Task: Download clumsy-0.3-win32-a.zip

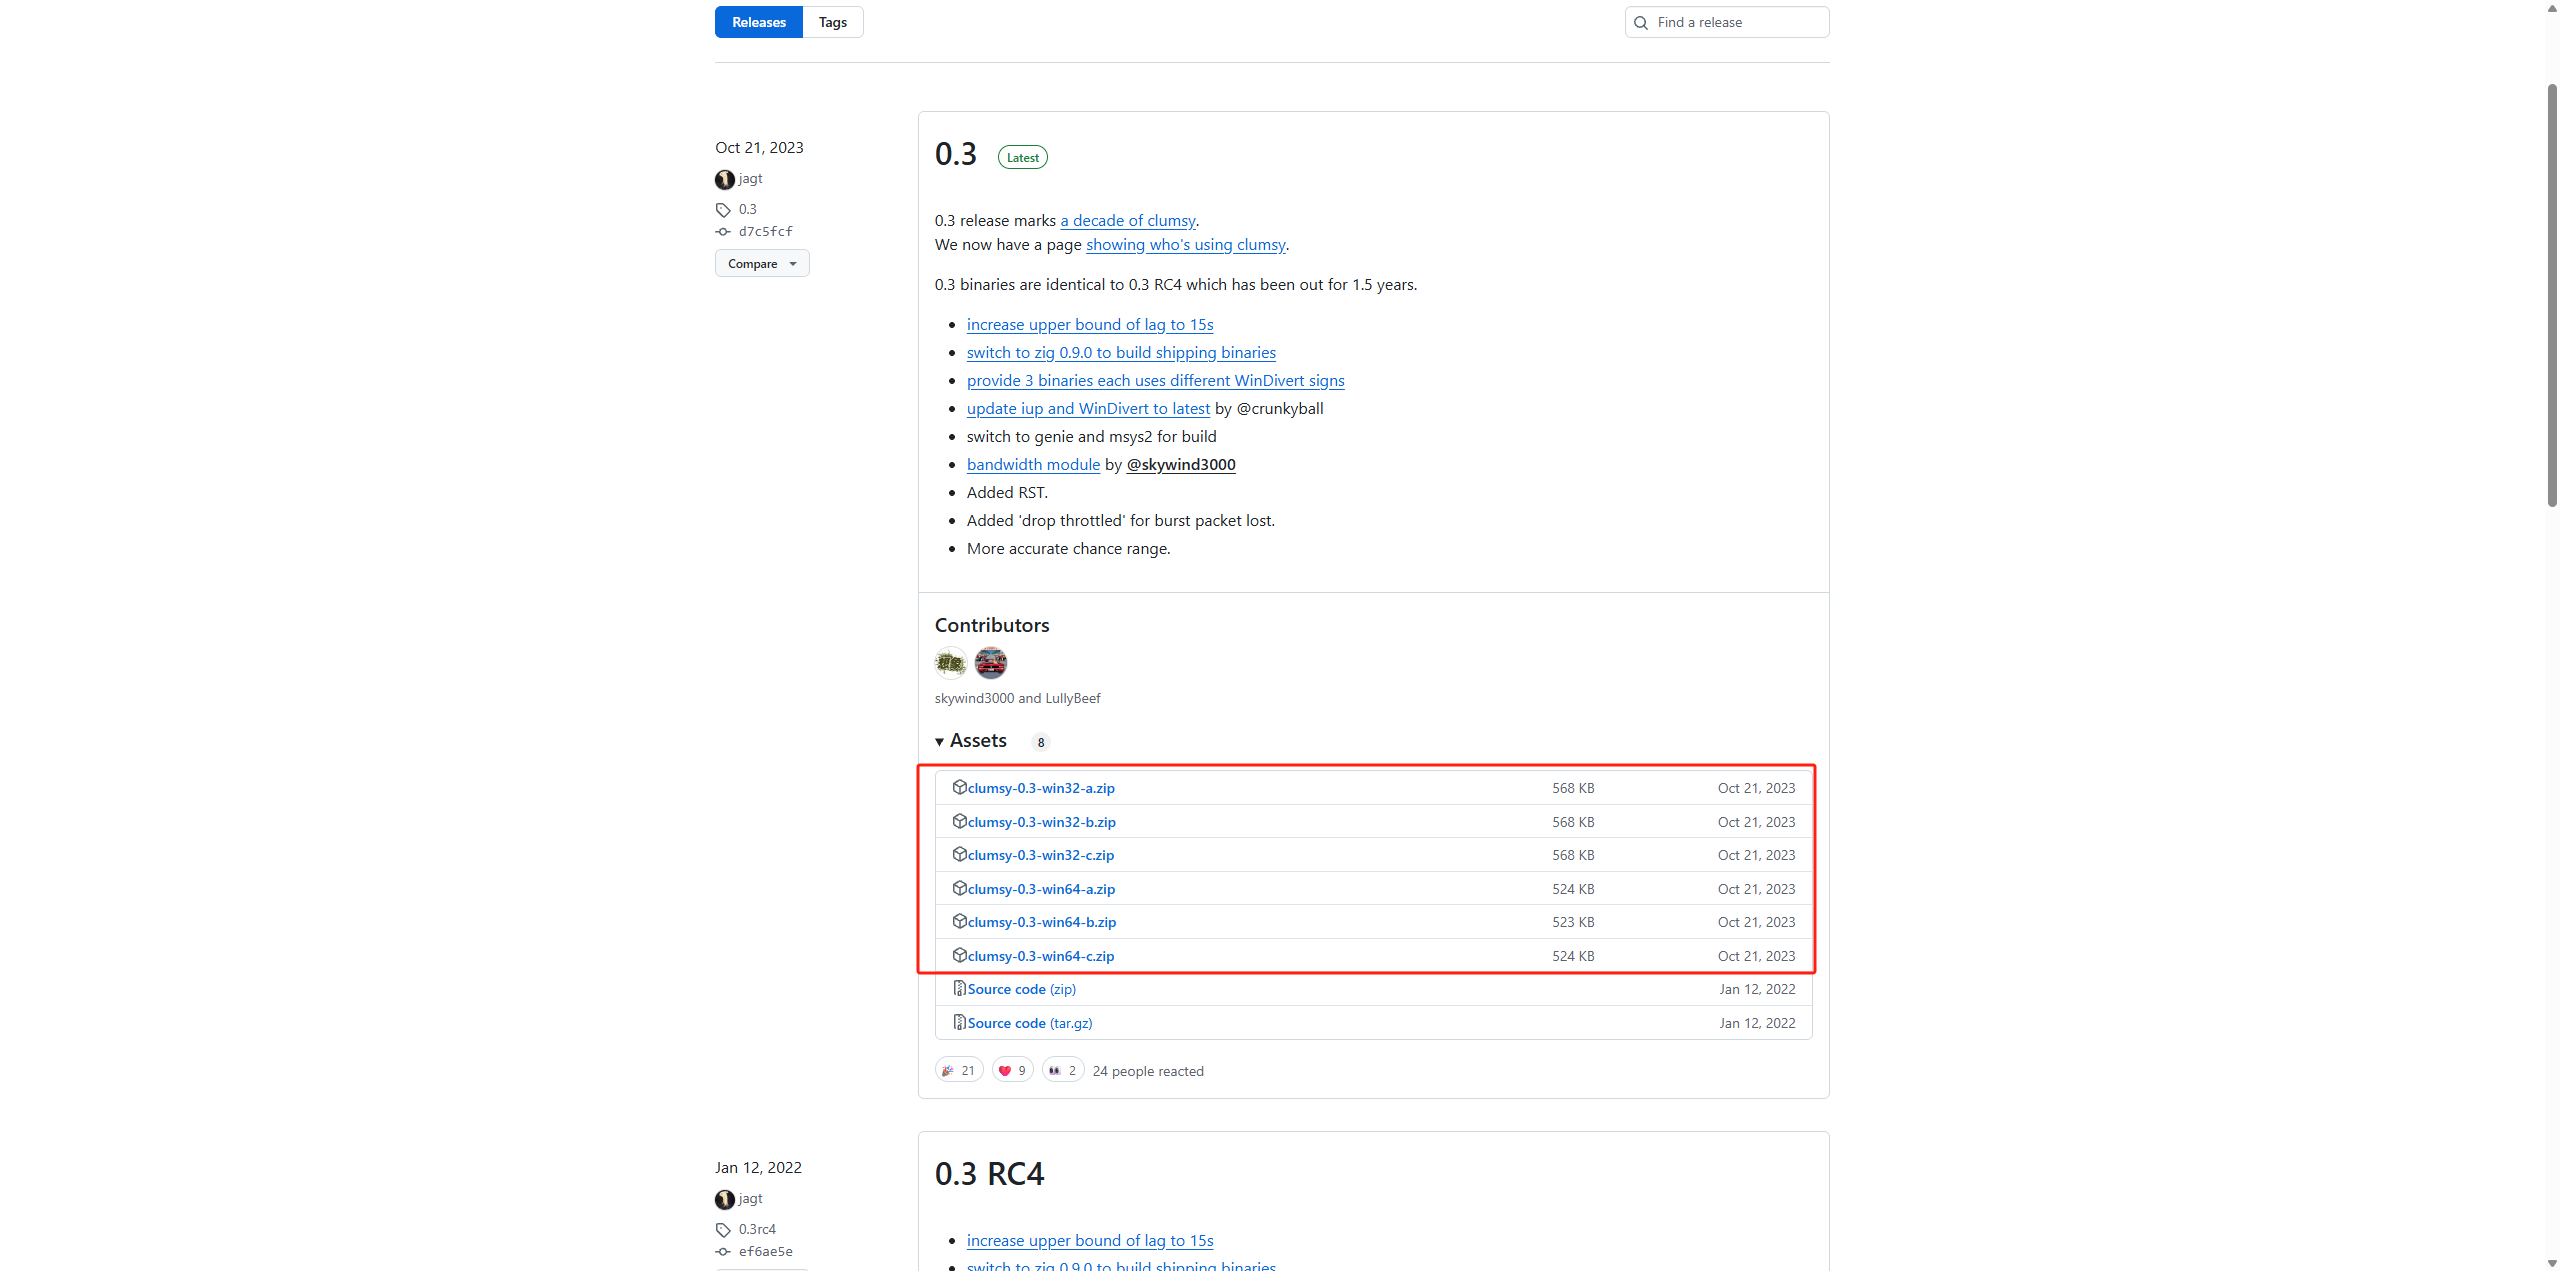Action: (x=1041, y=788)
